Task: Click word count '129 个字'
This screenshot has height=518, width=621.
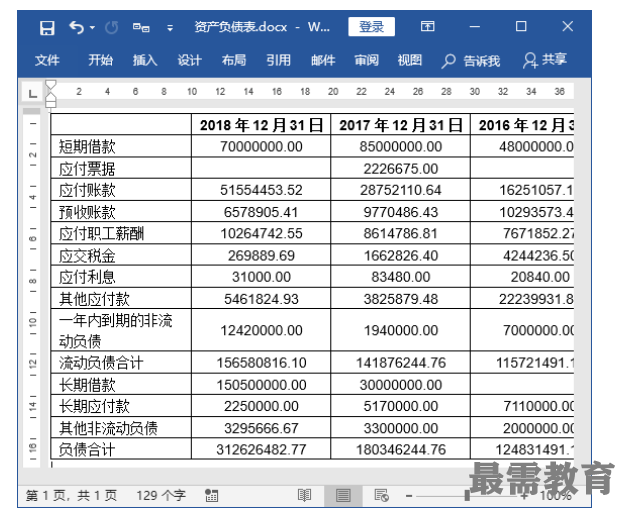Action: point(161,495)
